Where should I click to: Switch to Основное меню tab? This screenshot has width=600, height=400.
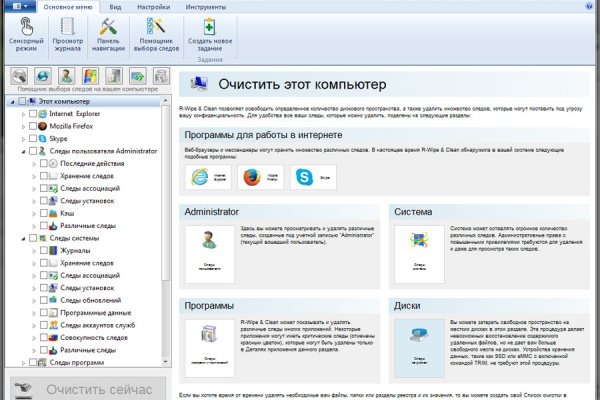point(68,7)
